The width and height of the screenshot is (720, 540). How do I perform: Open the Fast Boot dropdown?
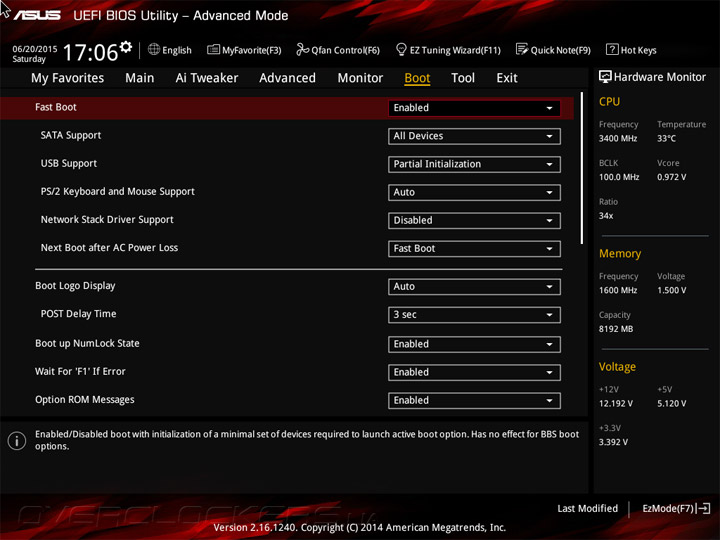pyautogui.click(x=474, y=108)
